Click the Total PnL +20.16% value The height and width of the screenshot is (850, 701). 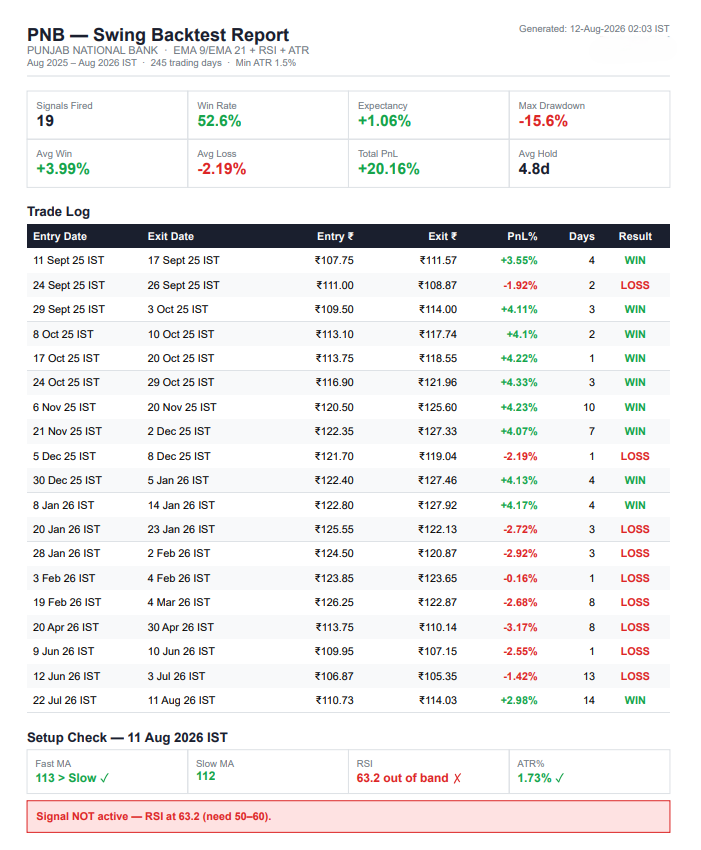pos(388,169)
